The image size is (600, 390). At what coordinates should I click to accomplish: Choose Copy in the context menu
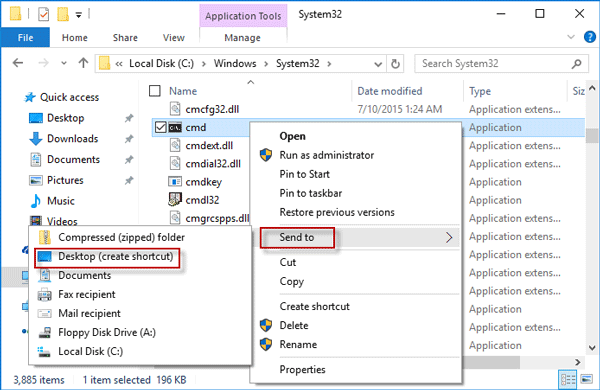[x=292, y=281]
